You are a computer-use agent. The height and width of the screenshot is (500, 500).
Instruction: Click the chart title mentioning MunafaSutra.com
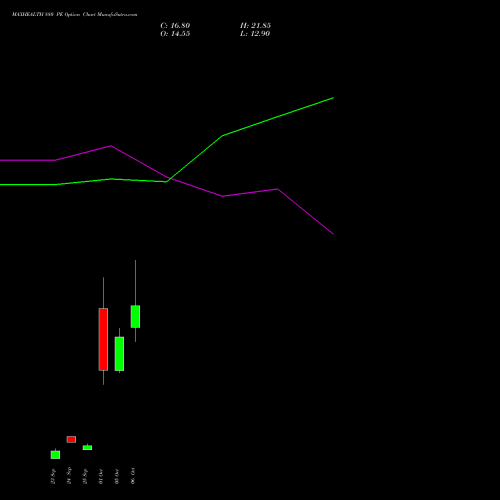[x=75, y=14]
